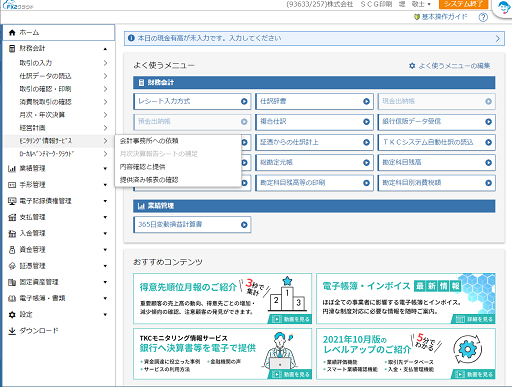The image size is (512, 387).
Task: Click the 支払管理 icon in sidebar
Action: pos(12,217)
